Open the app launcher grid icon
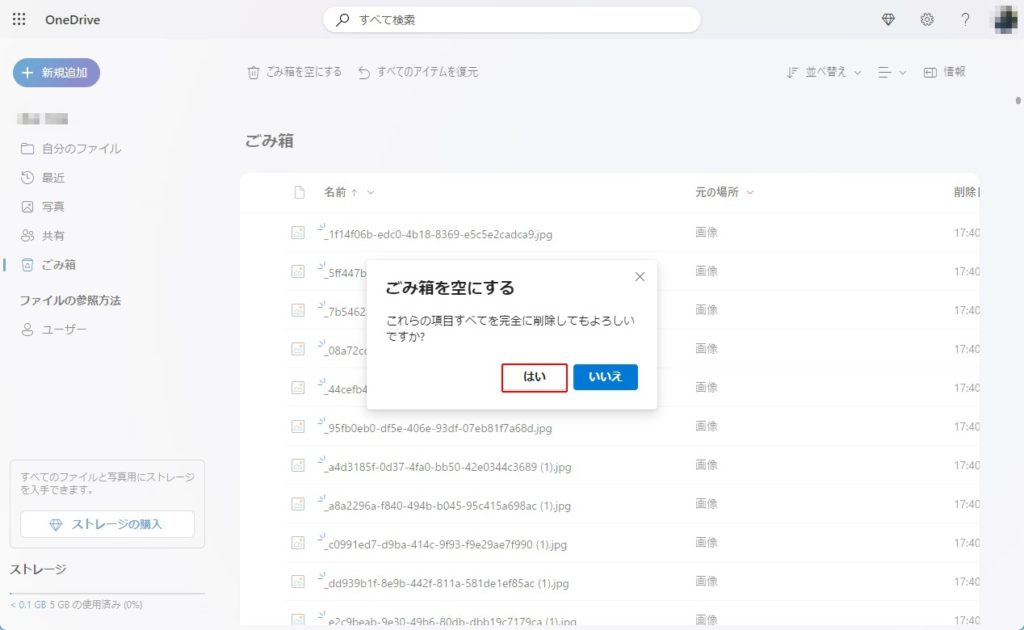1024x630 pixels. tap(20, 20)
